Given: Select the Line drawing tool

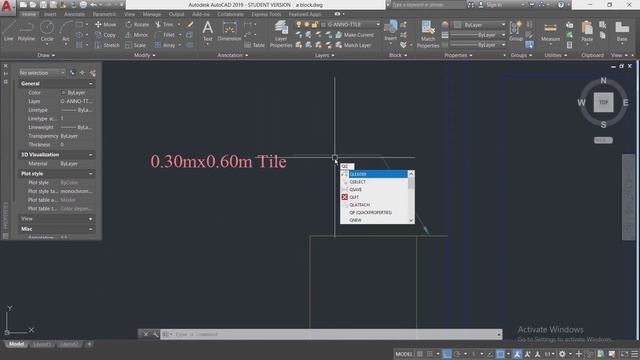Looking at the screenshot, I should (x=9, y=31).
